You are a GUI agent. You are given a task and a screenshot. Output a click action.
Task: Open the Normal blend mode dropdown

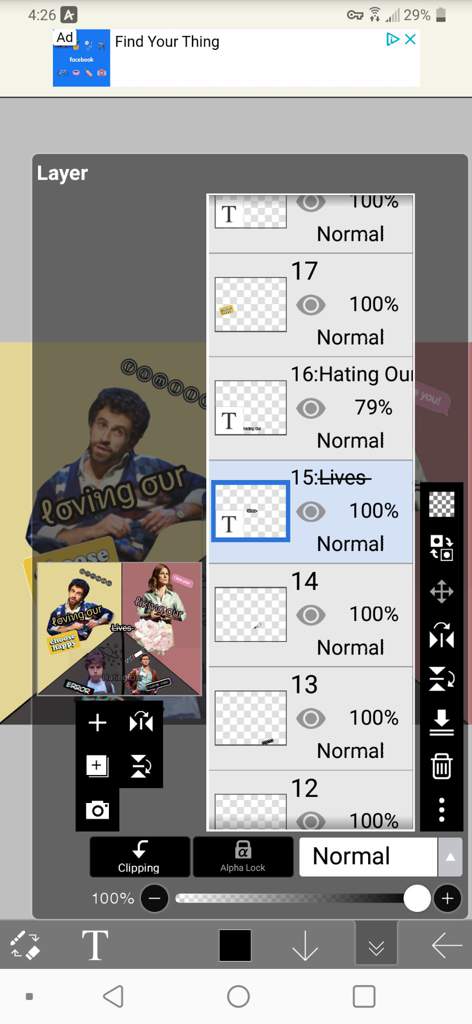pyautogui.click(x=368, y=856)
